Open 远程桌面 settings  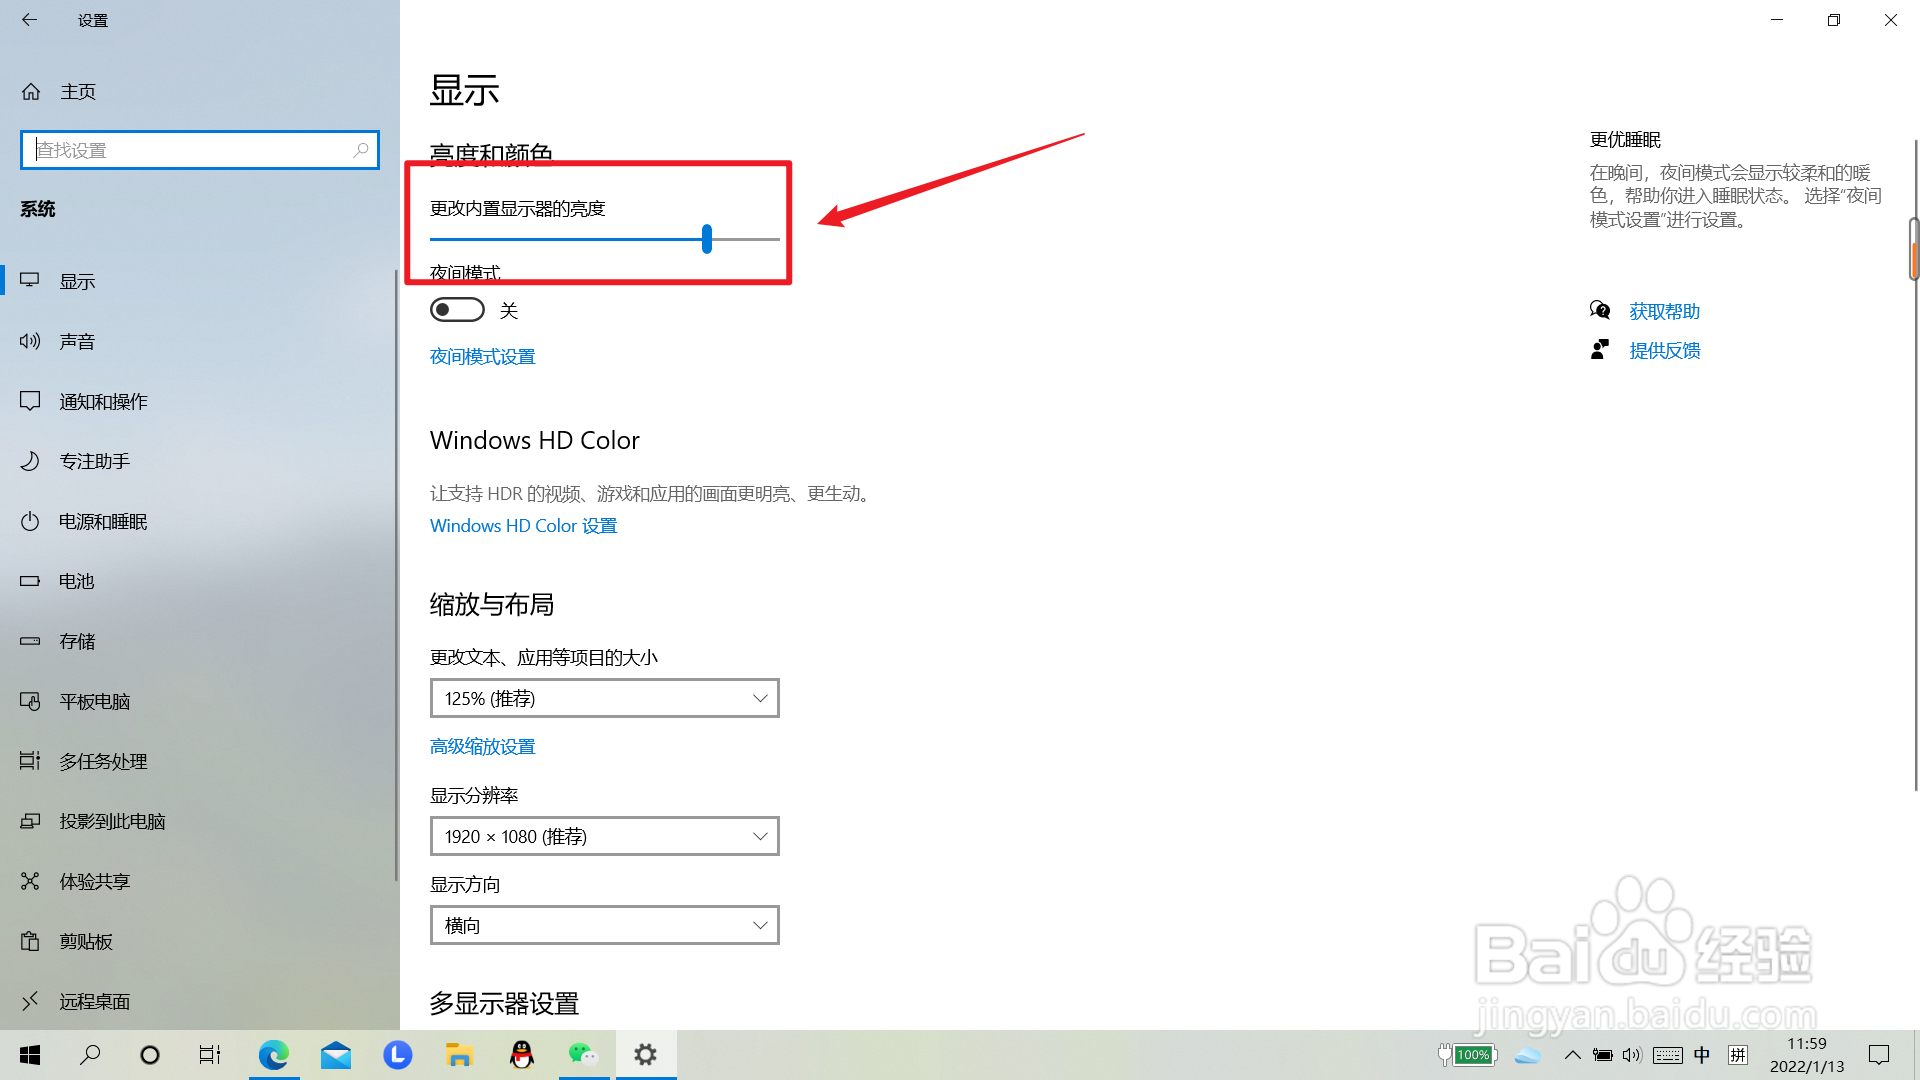click(x=95, y=1001)
